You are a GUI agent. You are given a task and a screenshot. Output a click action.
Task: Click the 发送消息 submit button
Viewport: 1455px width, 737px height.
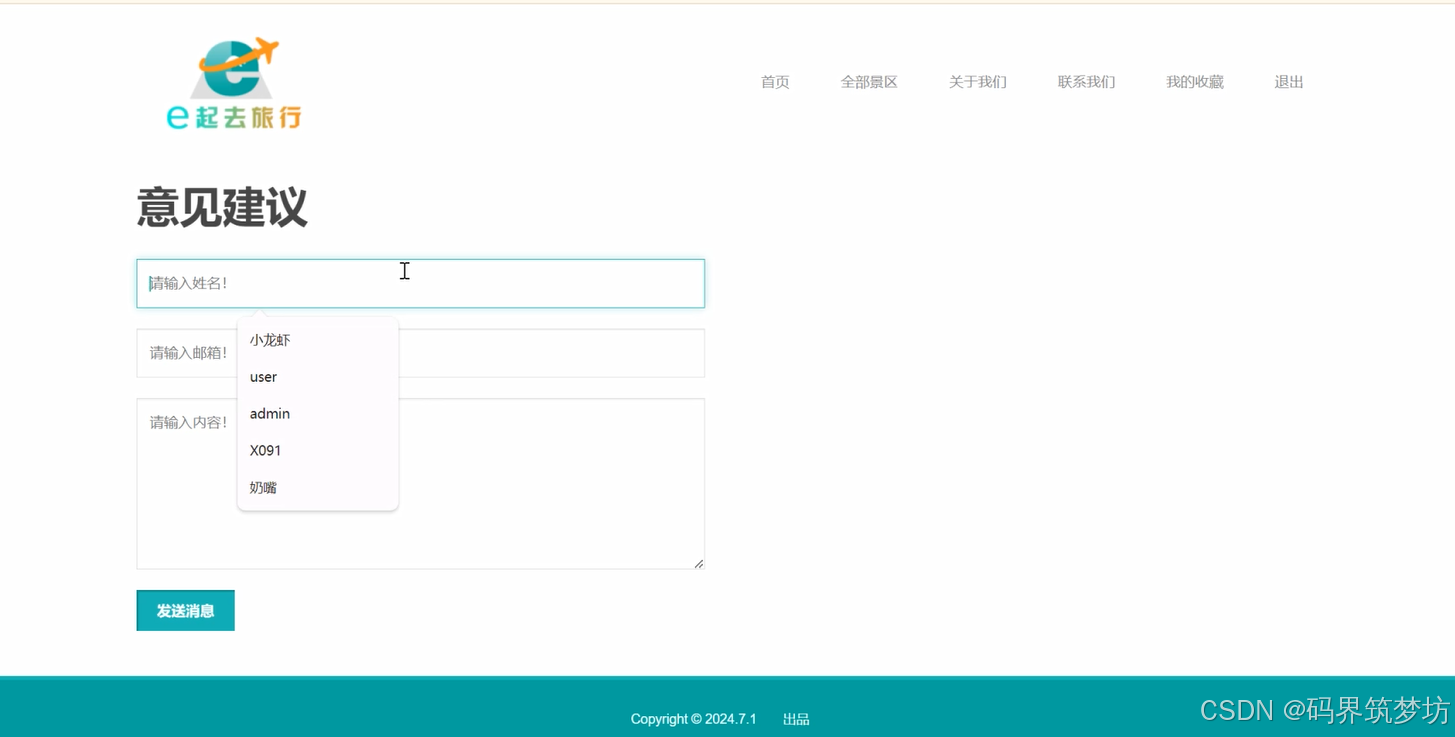tap(186, 610)
